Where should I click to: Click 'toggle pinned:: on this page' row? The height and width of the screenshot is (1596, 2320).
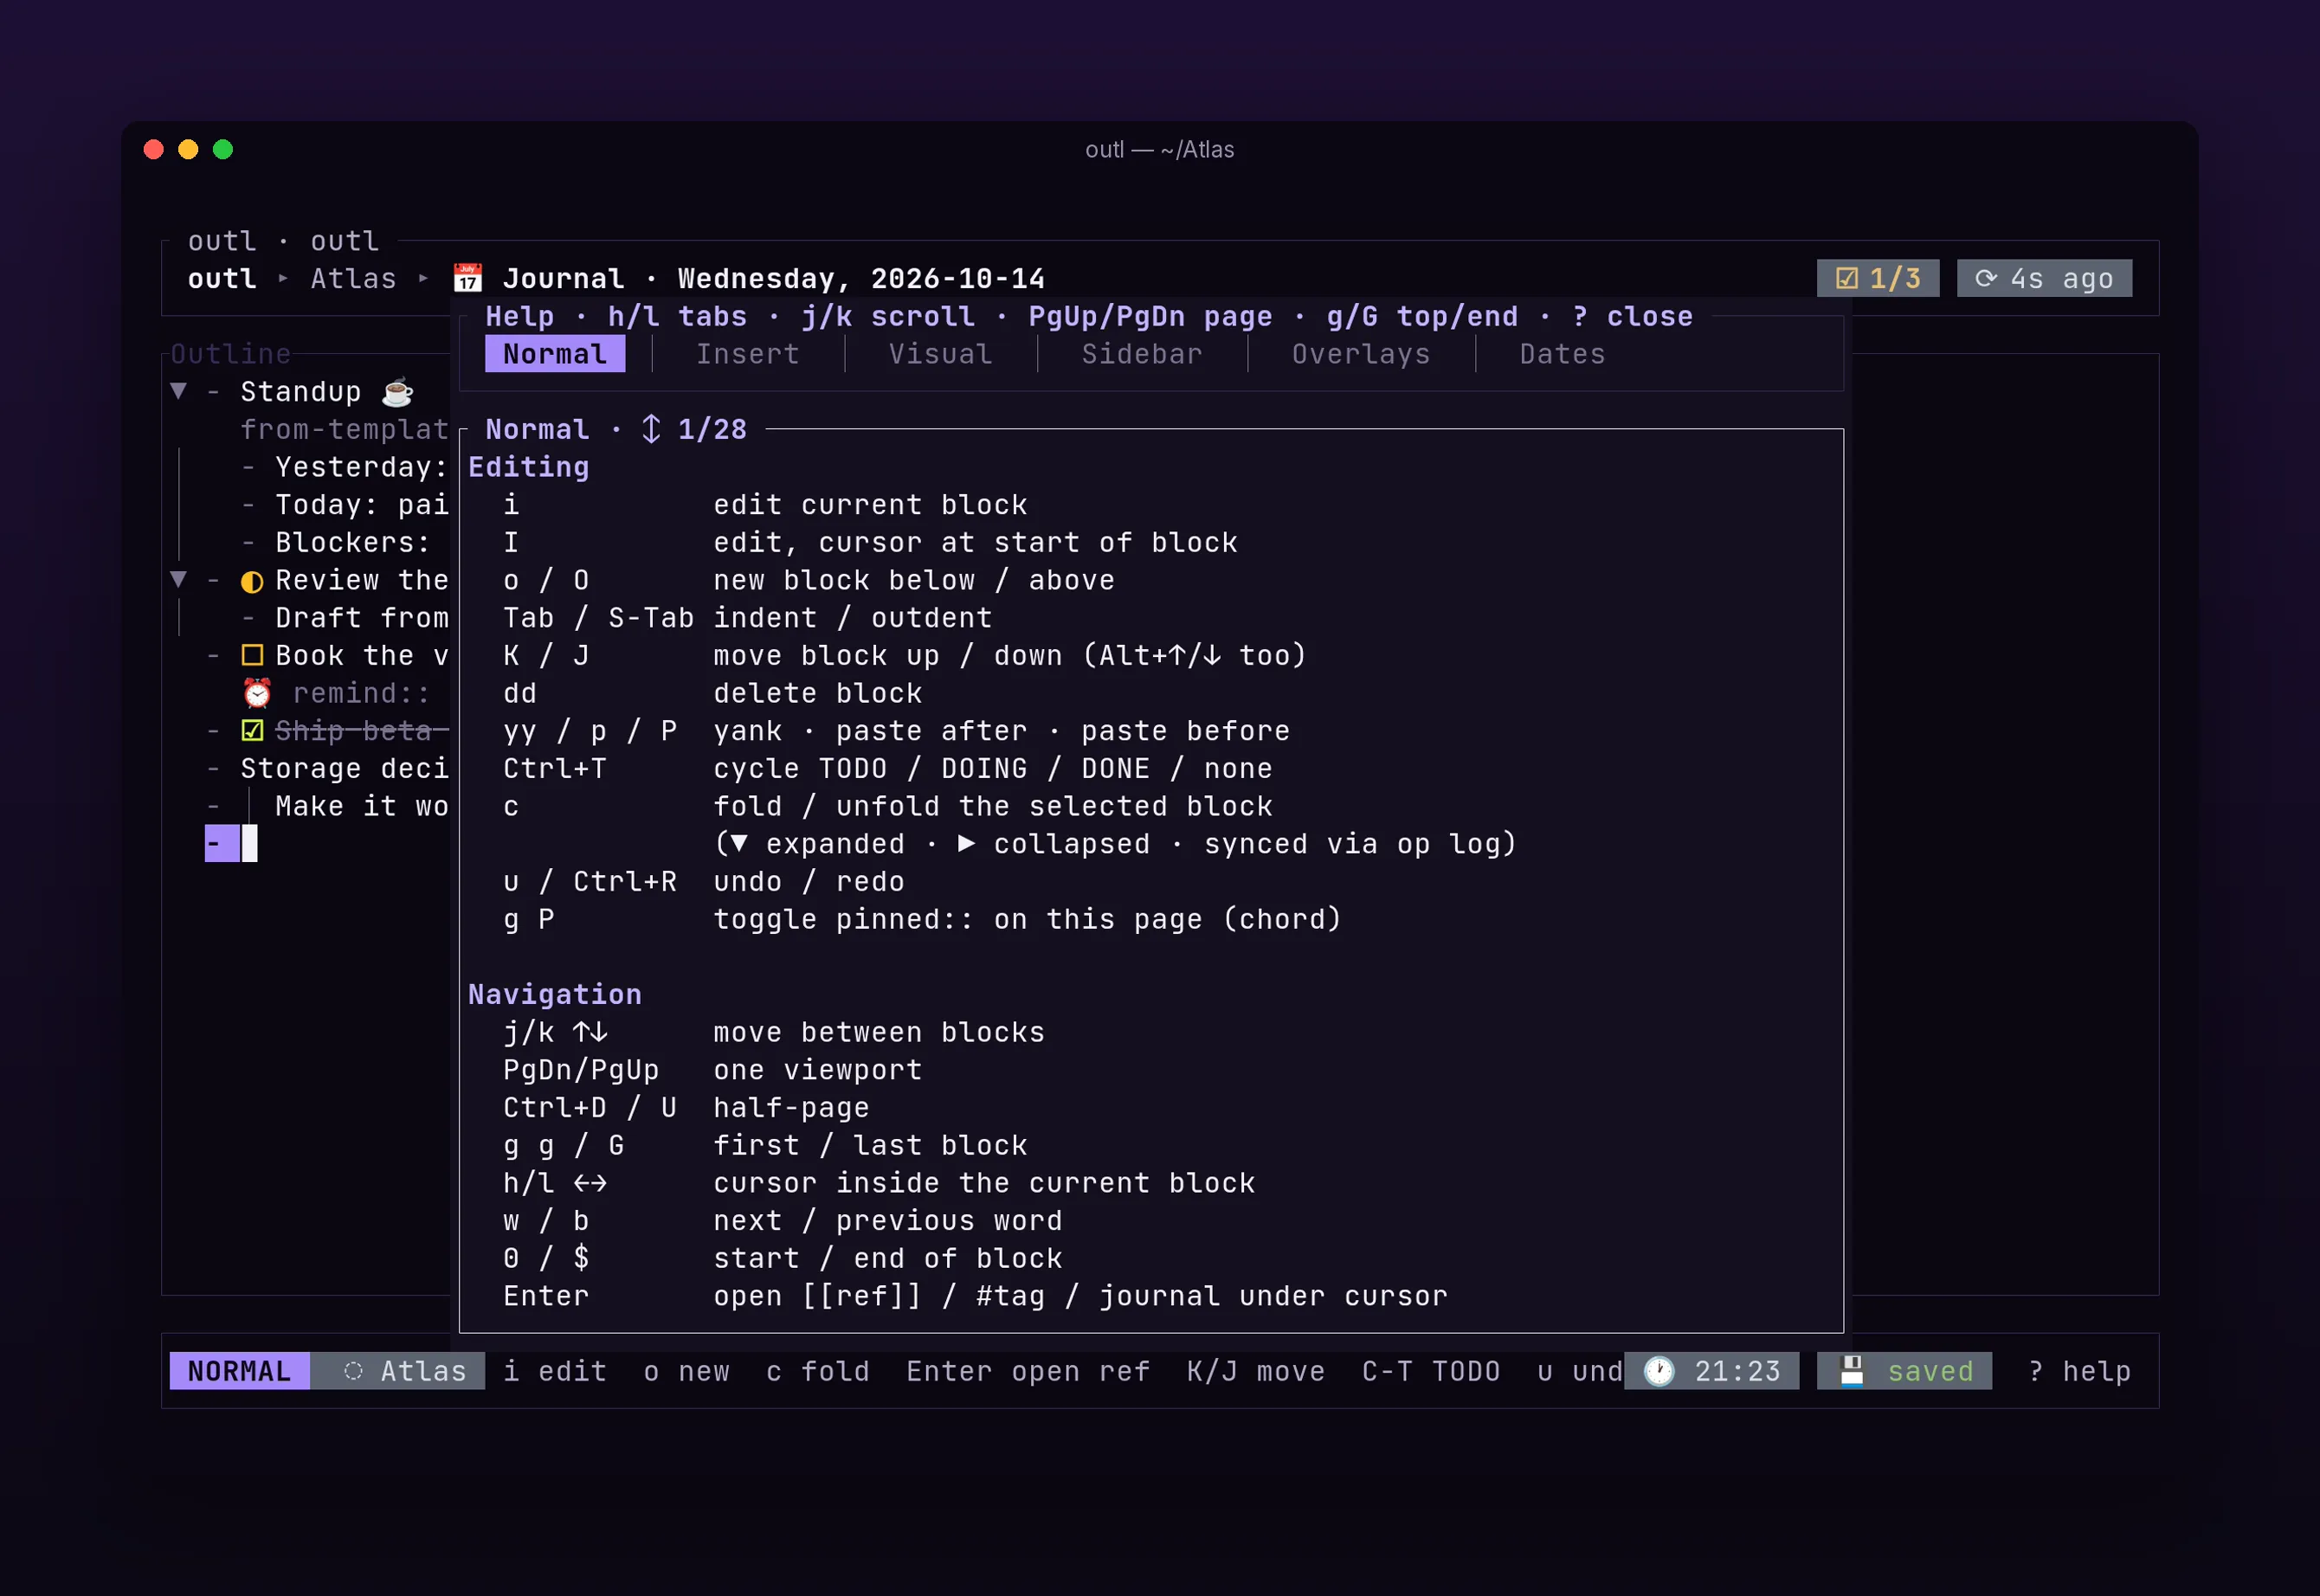coord(922,920)
